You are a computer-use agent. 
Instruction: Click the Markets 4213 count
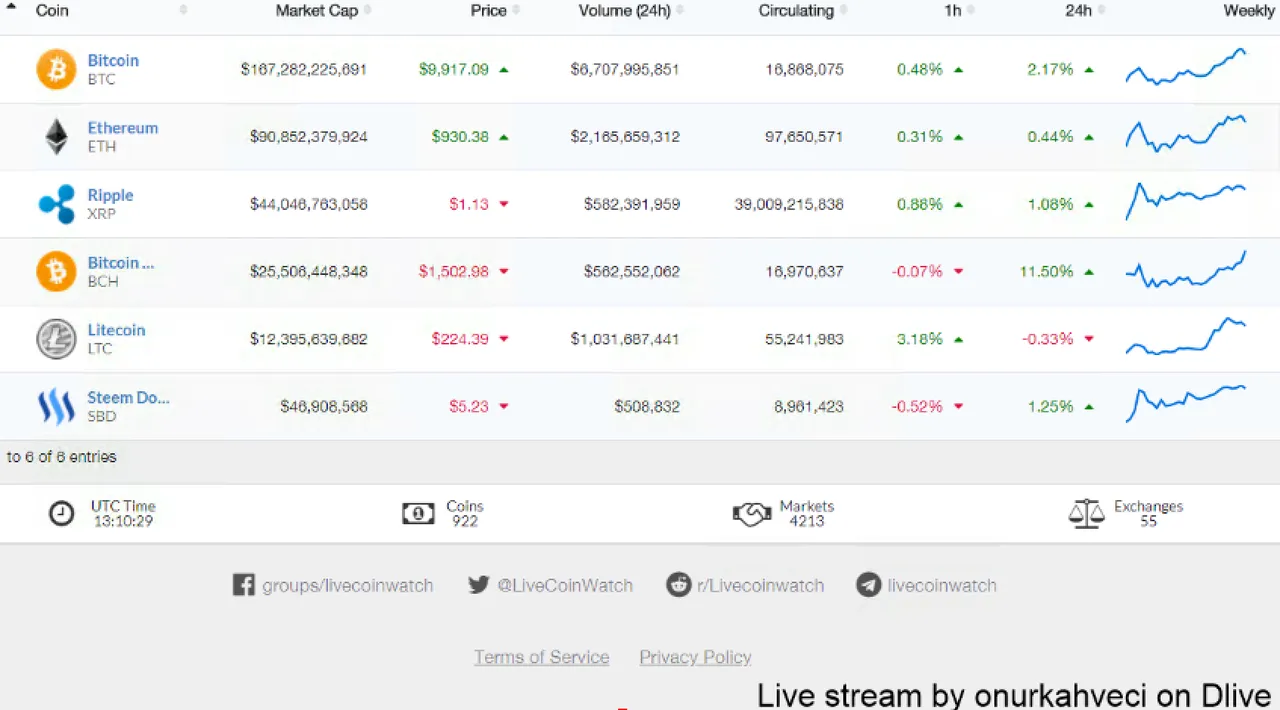[807, 521]
